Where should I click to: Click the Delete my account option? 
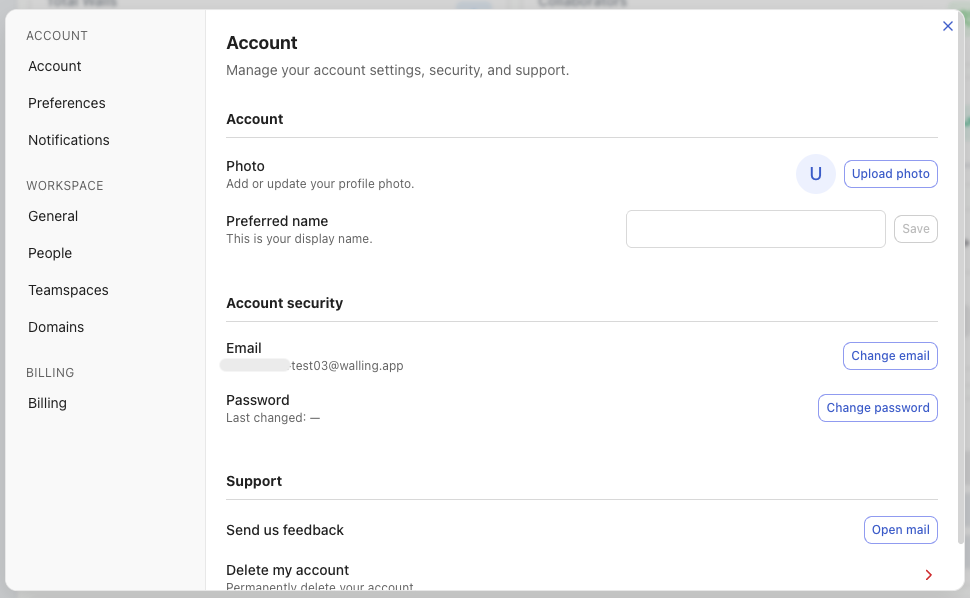coord(288,570)
